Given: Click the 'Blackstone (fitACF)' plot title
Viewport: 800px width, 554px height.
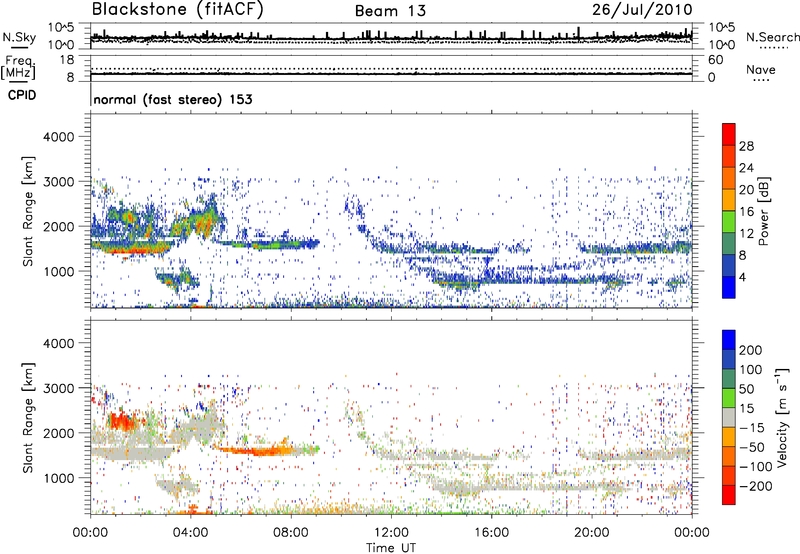Looking at the screenshot, I should pyautogui.click(x=178, y=9).
